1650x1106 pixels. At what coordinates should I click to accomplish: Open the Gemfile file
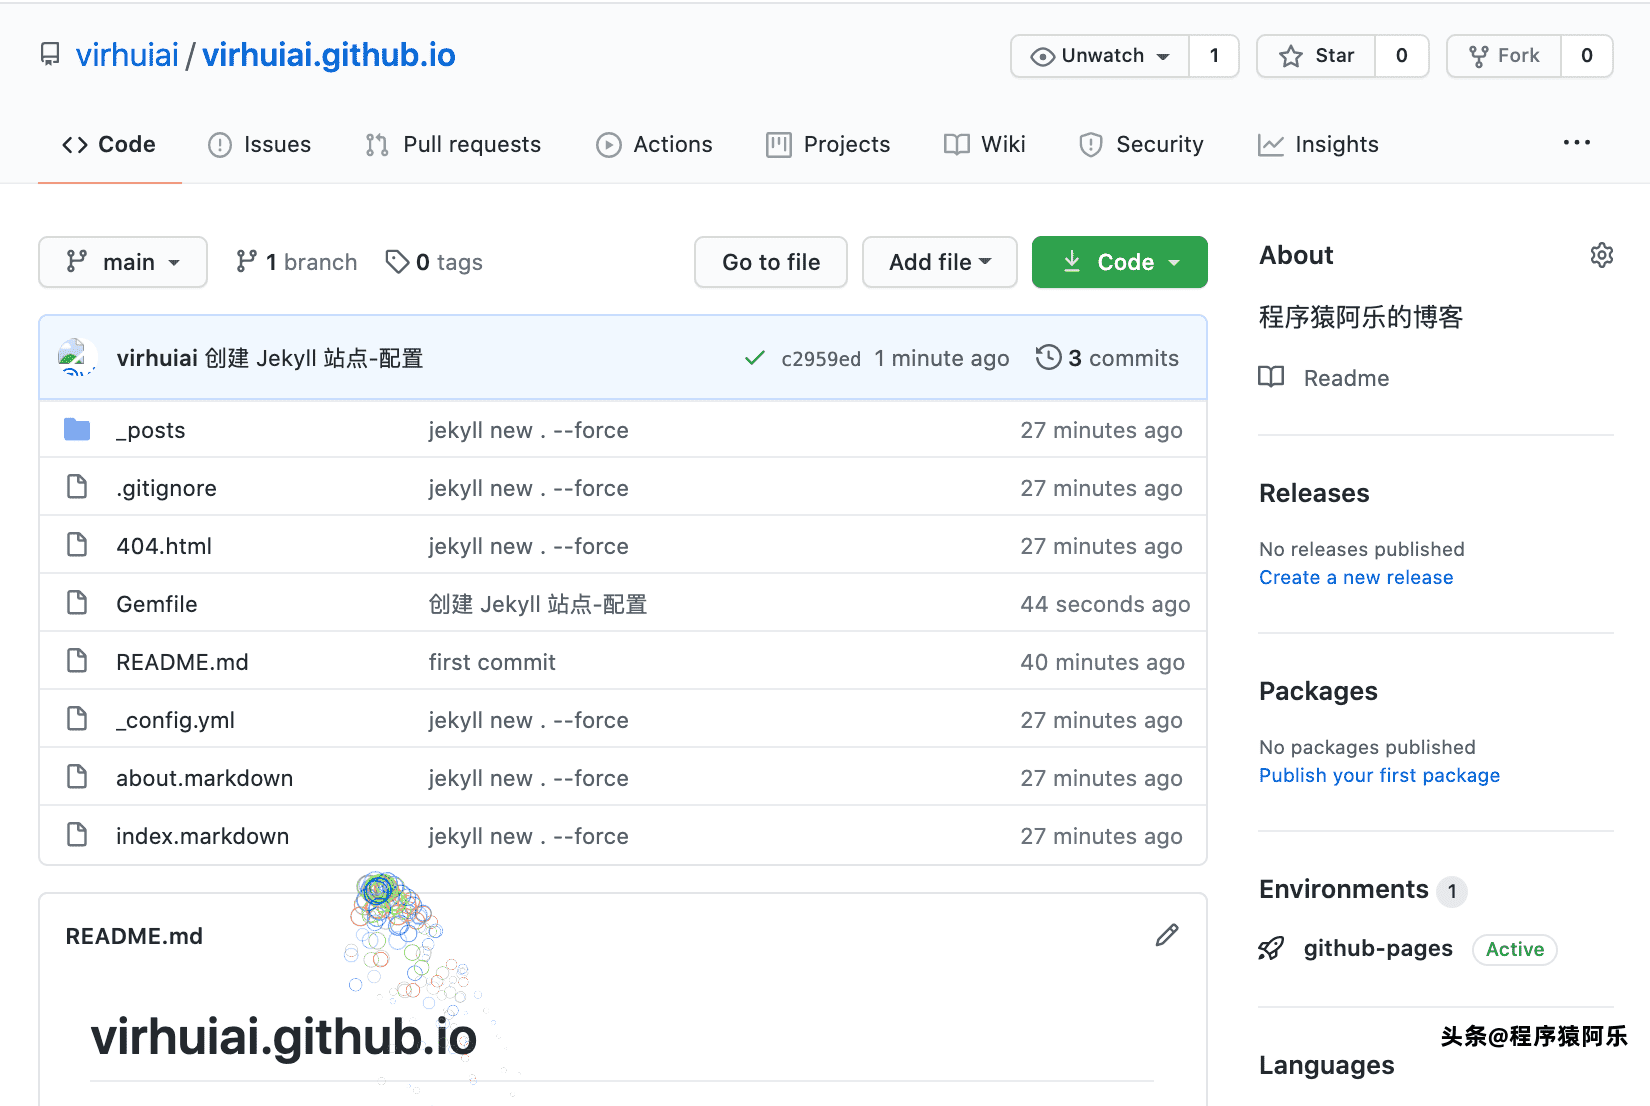pyautogui.click(x=157, y=604)
